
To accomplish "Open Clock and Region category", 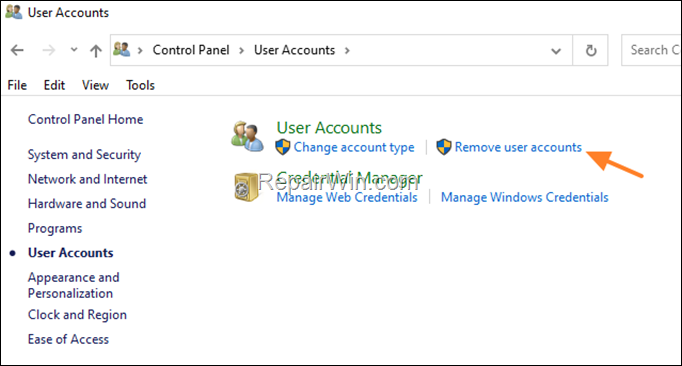I will pos(77,315).
